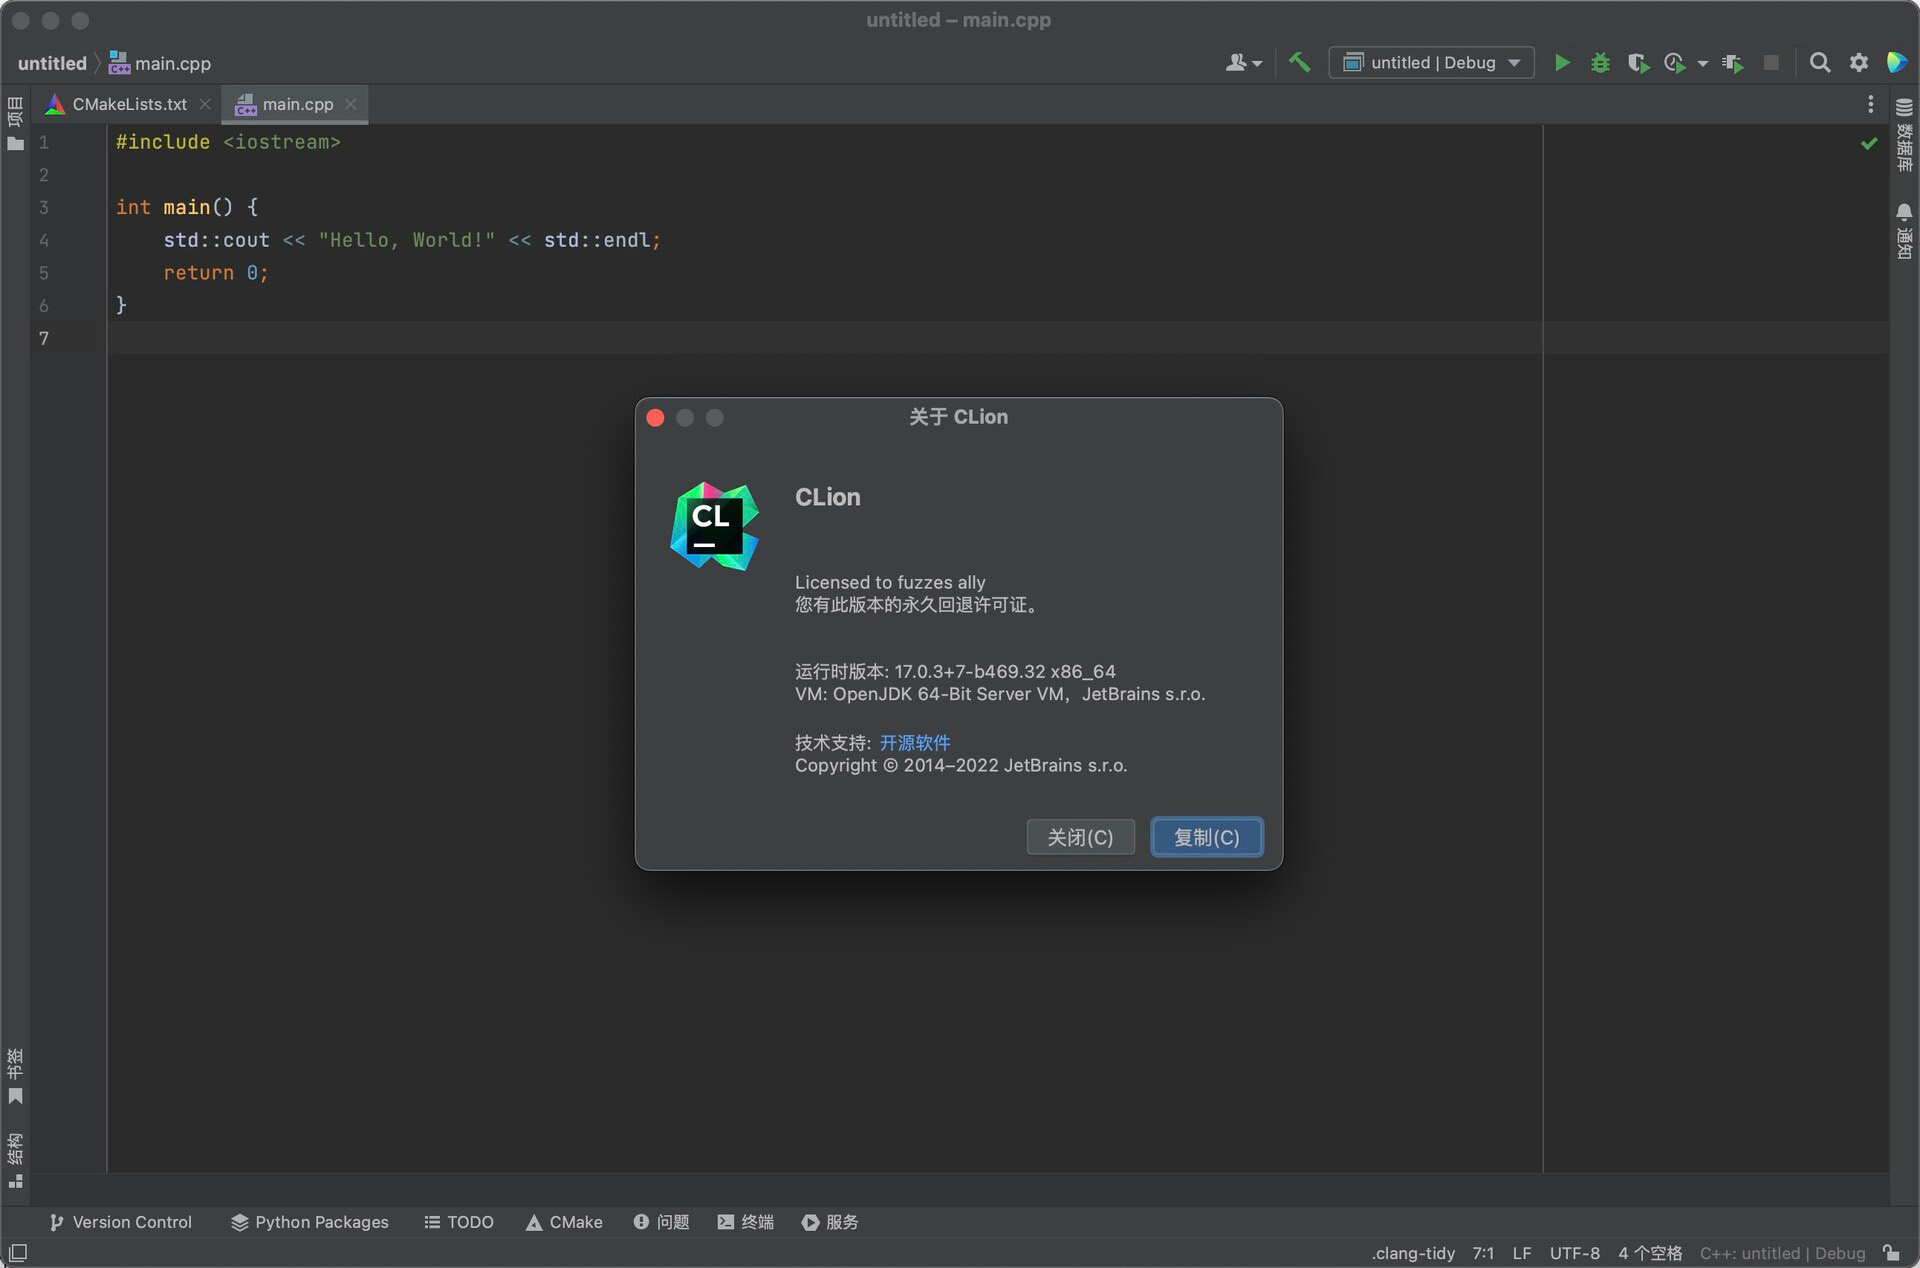Click the 7:1 caret position indicator
Screen dimensions: 1920x1268
[x=1483, y=1253]
